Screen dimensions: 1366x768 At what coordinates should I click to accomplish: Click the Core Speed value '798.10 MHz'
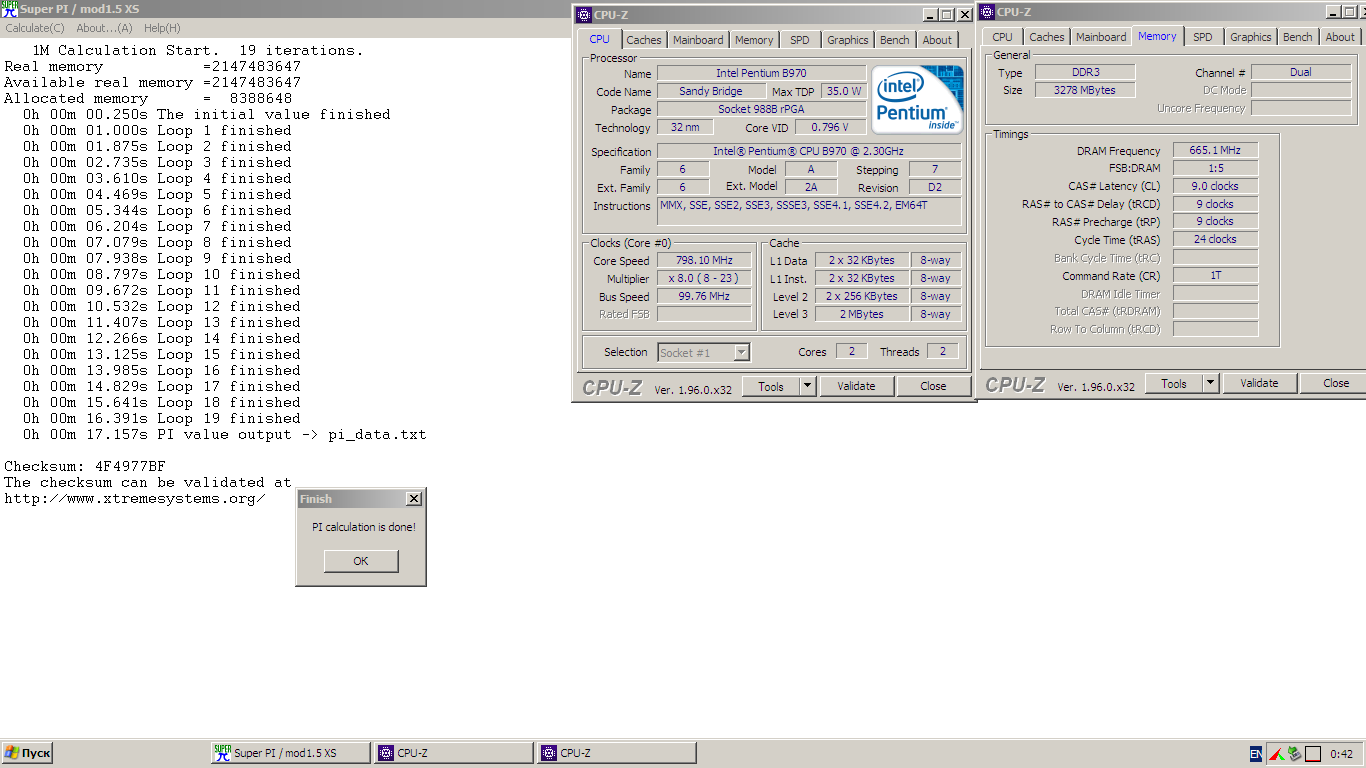coord(704,261)
